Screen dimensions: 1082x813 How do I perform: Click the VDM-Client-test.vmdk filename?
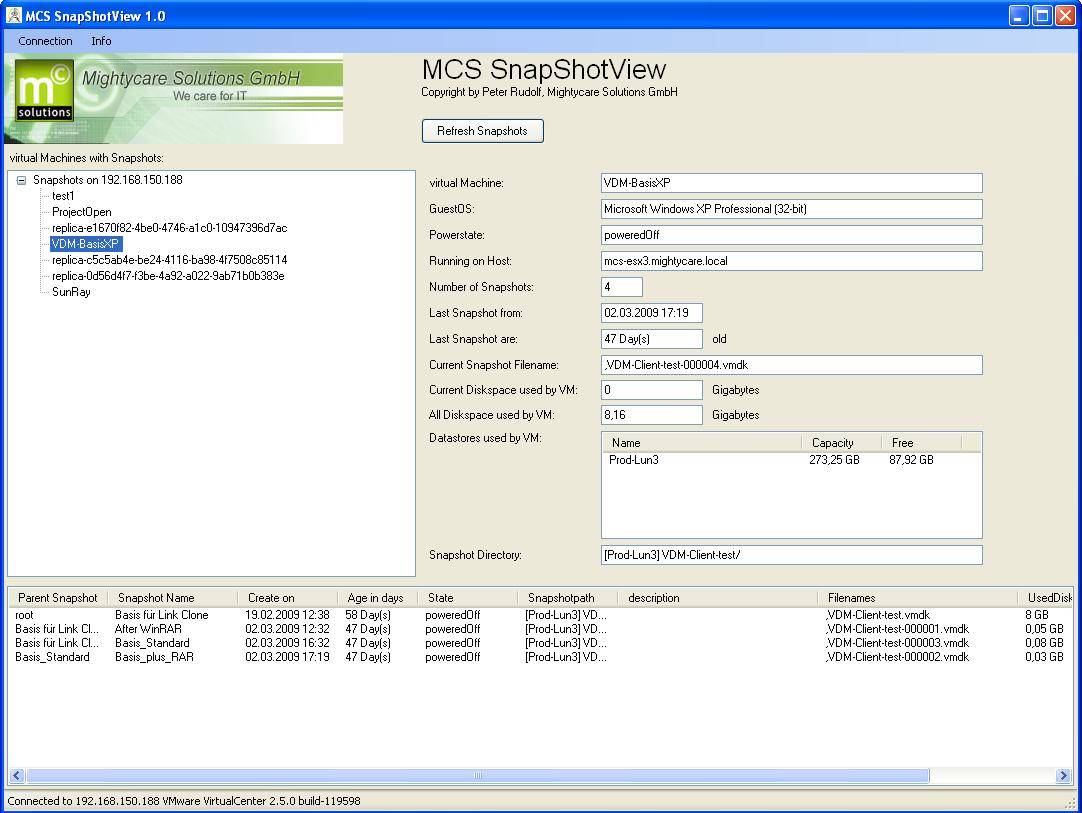click(x=878, y=615)
